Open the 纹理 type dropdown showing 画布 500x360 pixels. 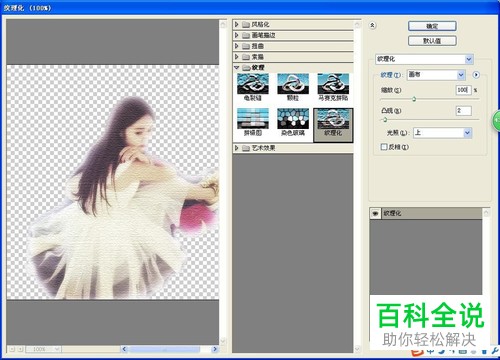tap(436, 75)
